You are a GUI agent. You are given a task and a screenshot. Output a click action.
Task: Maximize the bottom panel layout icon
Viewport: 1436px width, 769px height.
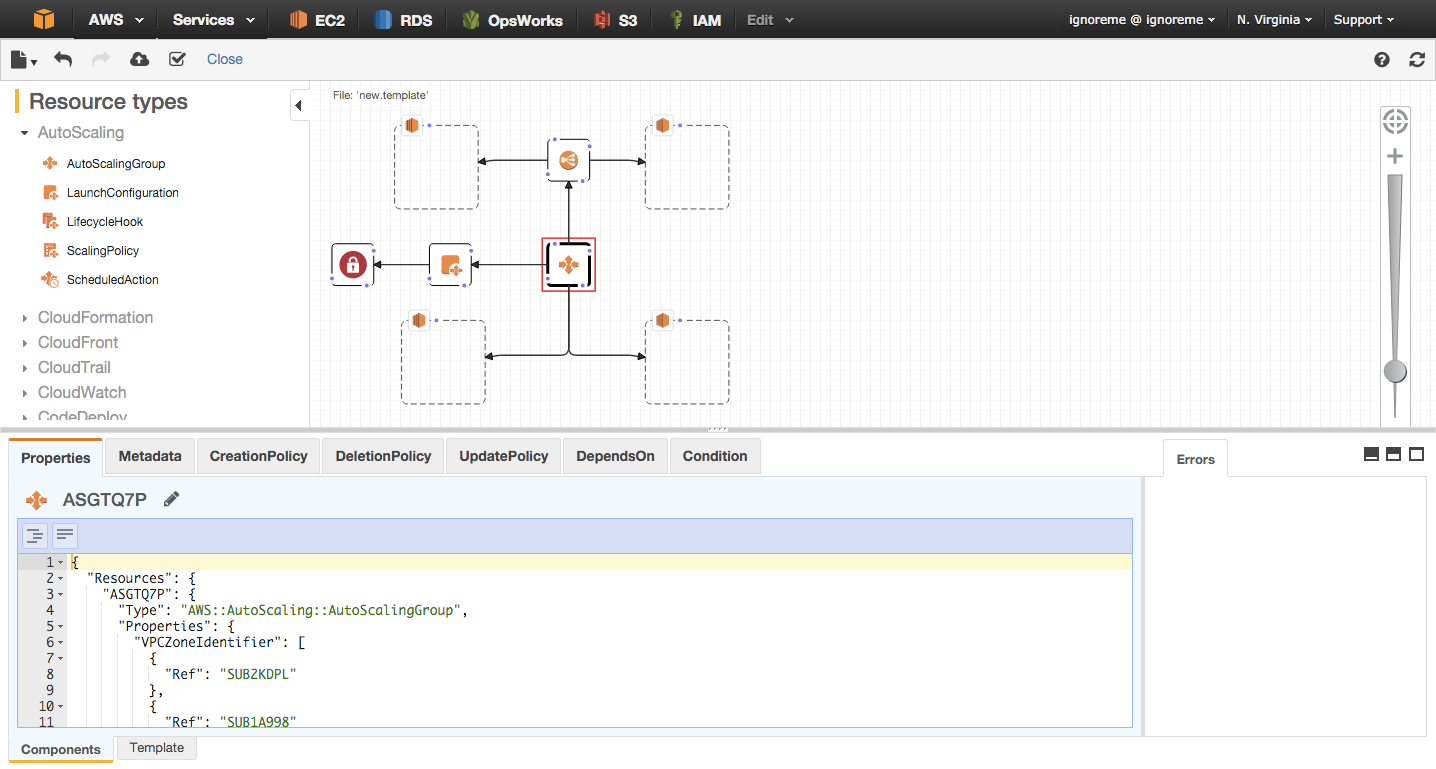(1416, 454)
